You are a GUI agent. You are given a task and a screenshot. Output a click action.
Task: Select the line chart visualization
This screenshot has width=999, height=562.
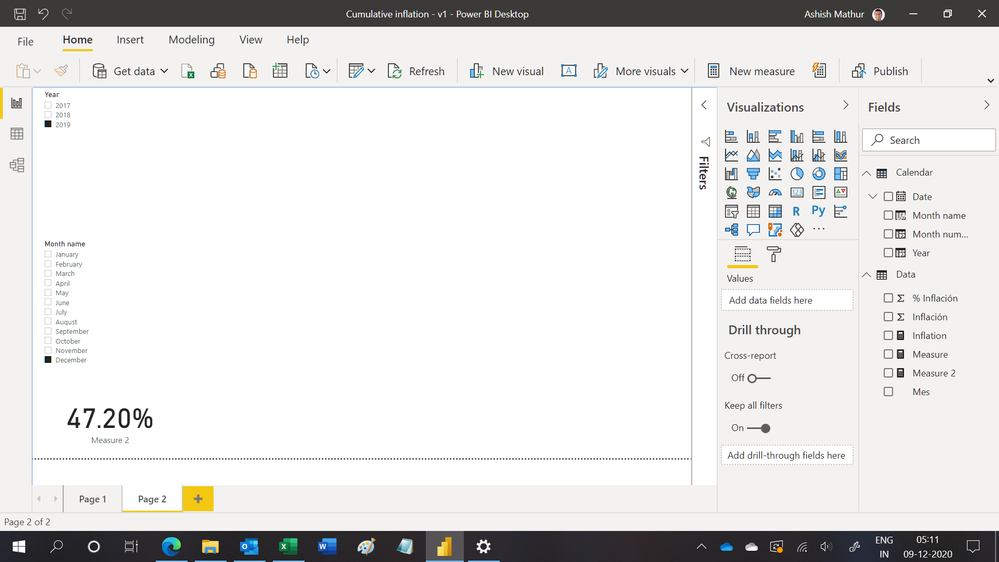731,155
